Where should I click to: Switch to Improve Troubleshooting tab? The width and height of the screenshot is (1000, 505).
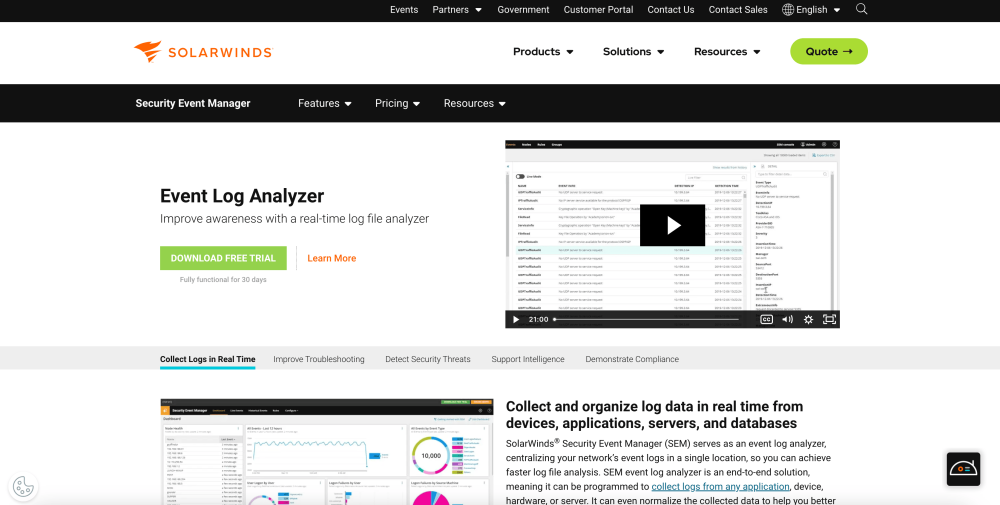point(319,359)
